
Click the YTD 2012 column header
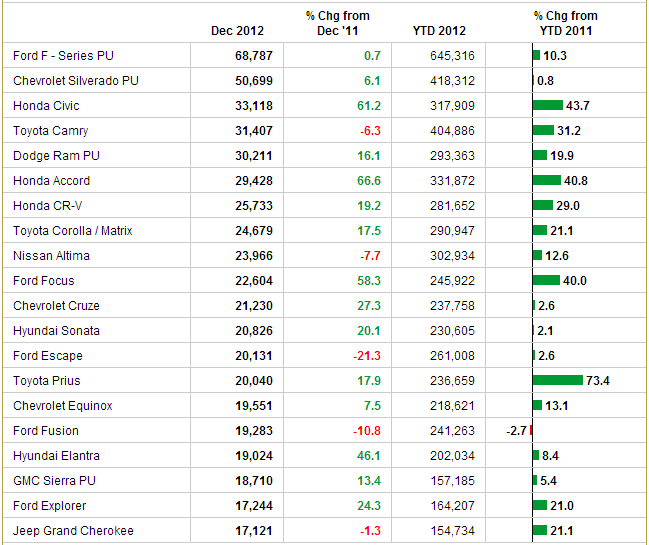click(x=439, y=31)
